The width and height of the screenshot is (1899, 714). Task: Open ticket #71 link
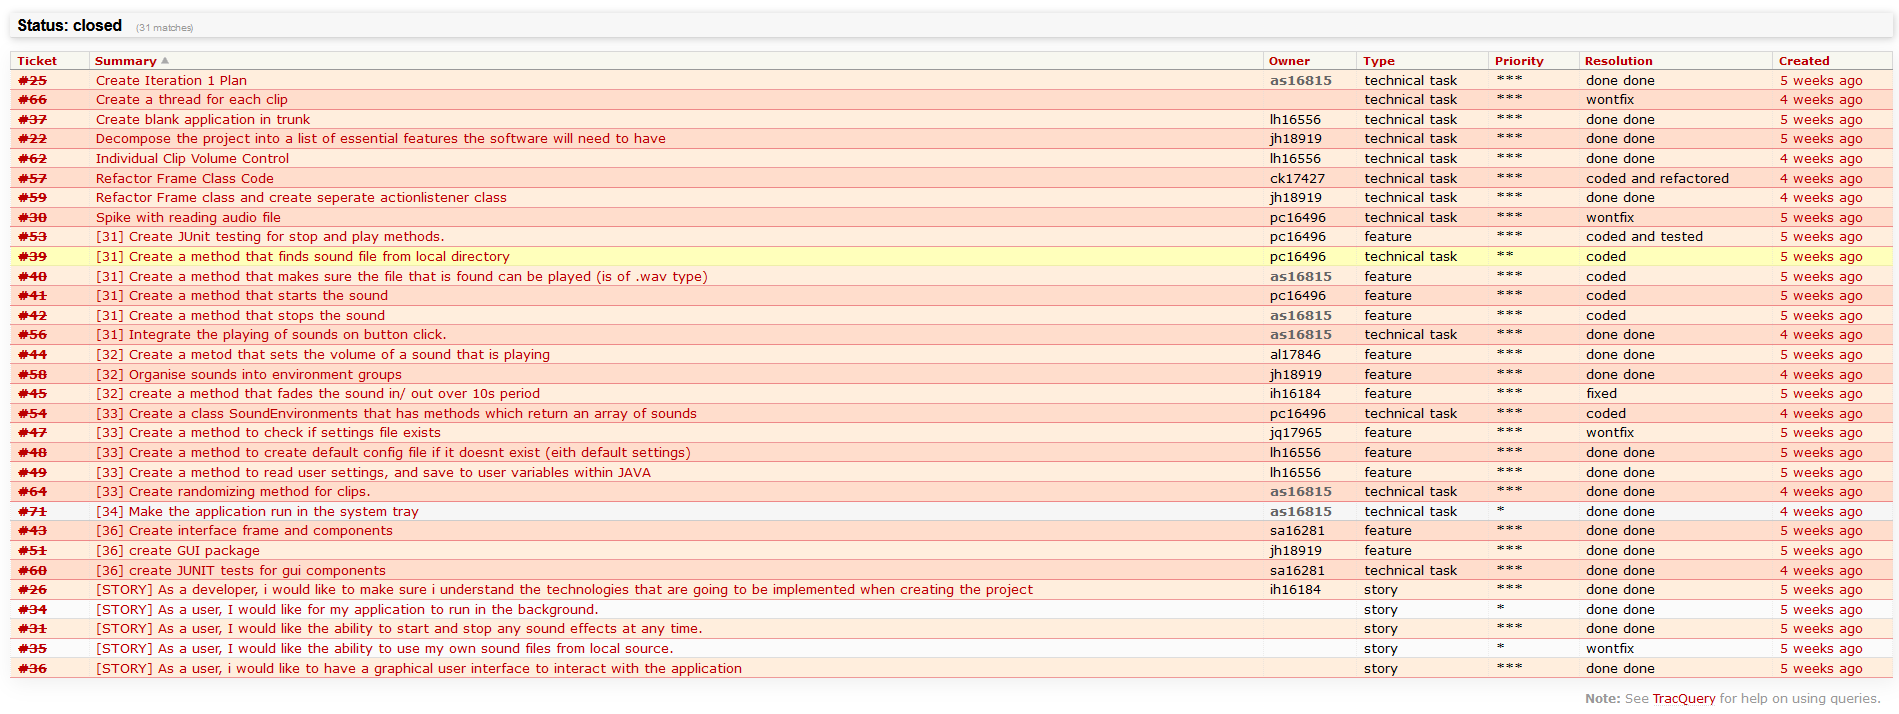point(32,512)
